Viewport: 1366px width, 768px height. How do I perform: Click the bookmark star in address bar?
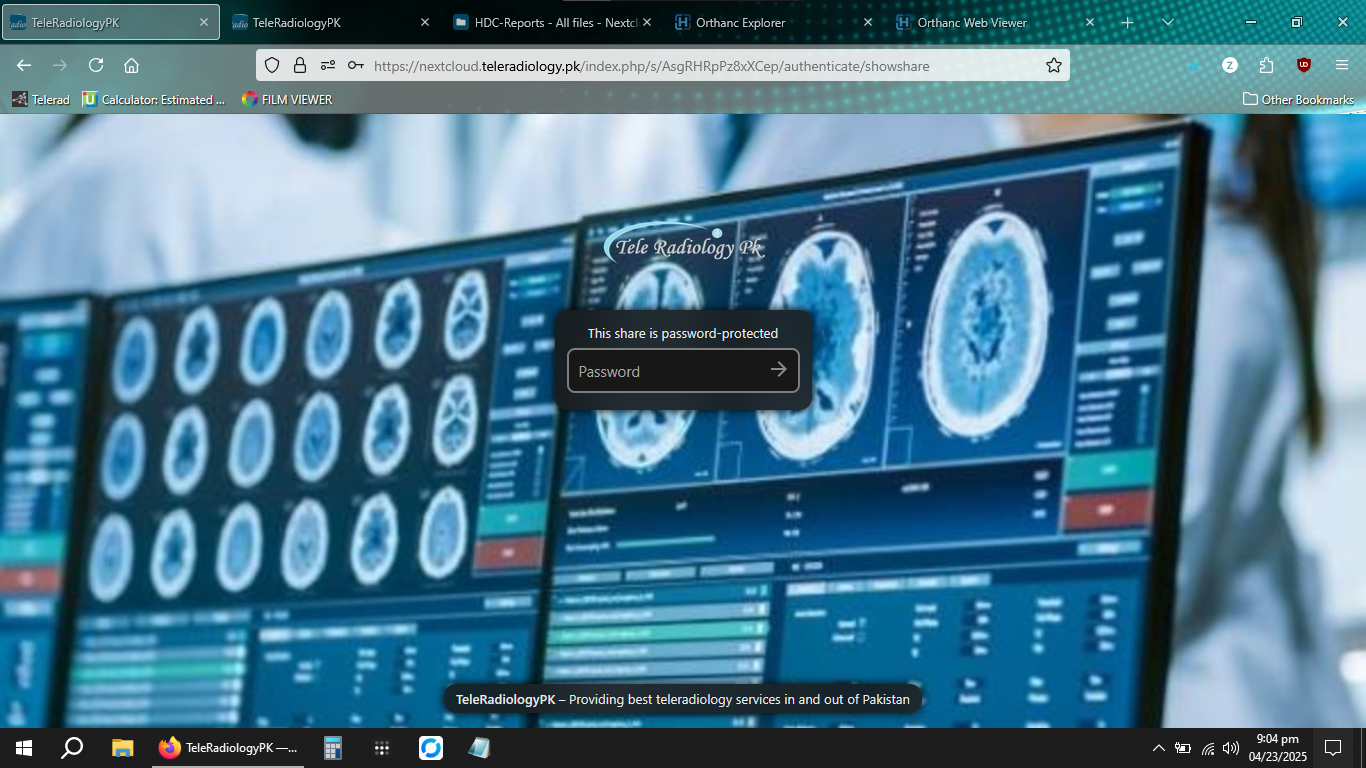1053,66
